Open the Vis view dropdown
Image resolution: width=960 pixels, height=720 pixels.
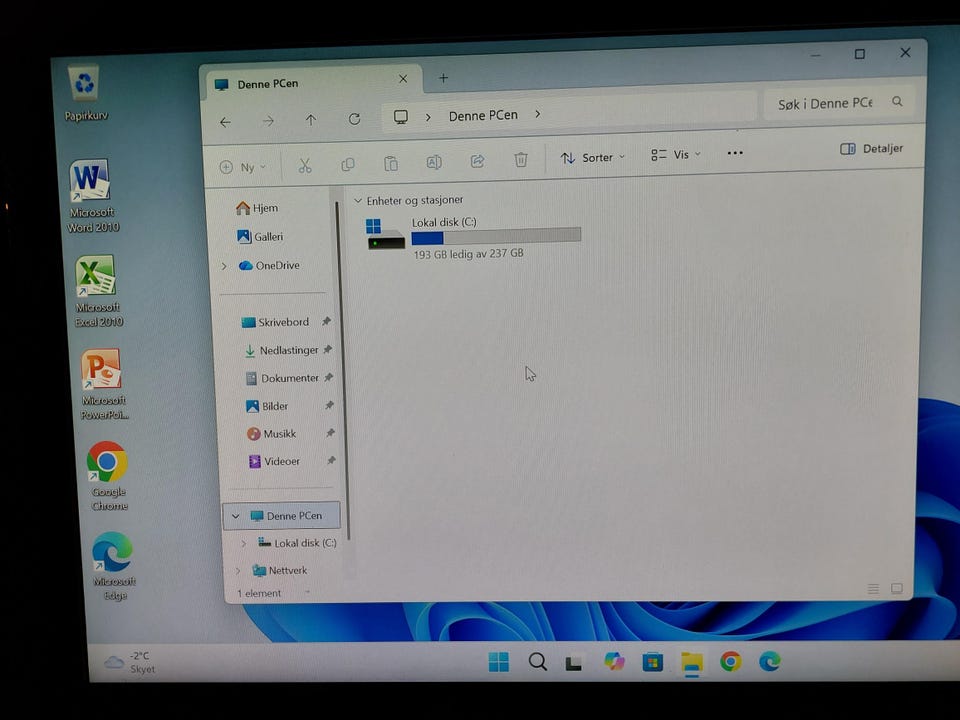coord(676,155)
